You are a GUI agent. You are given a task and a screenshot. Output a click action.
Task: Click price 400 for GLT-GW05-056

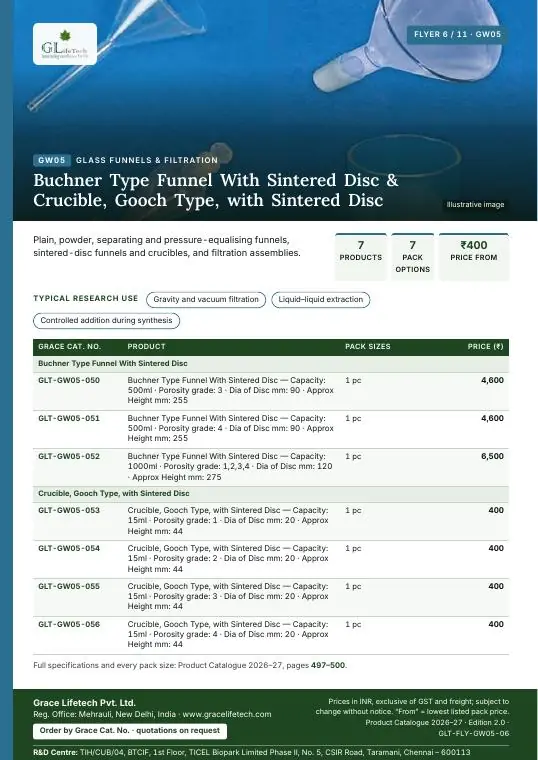(496, 624)
